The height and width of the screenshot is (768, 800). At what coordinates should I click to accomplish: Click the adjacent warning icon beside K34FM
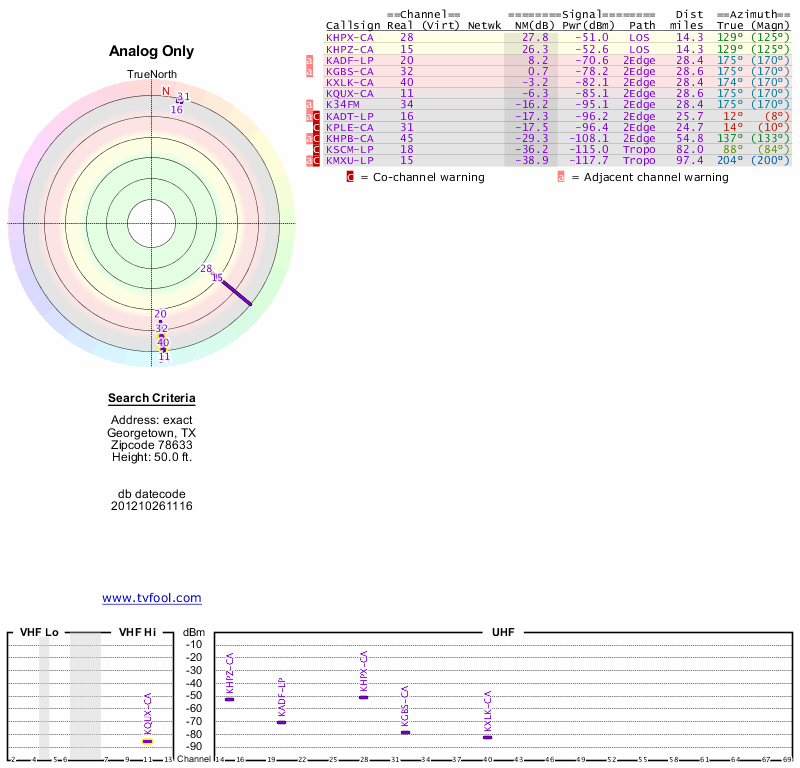(309, 104)
